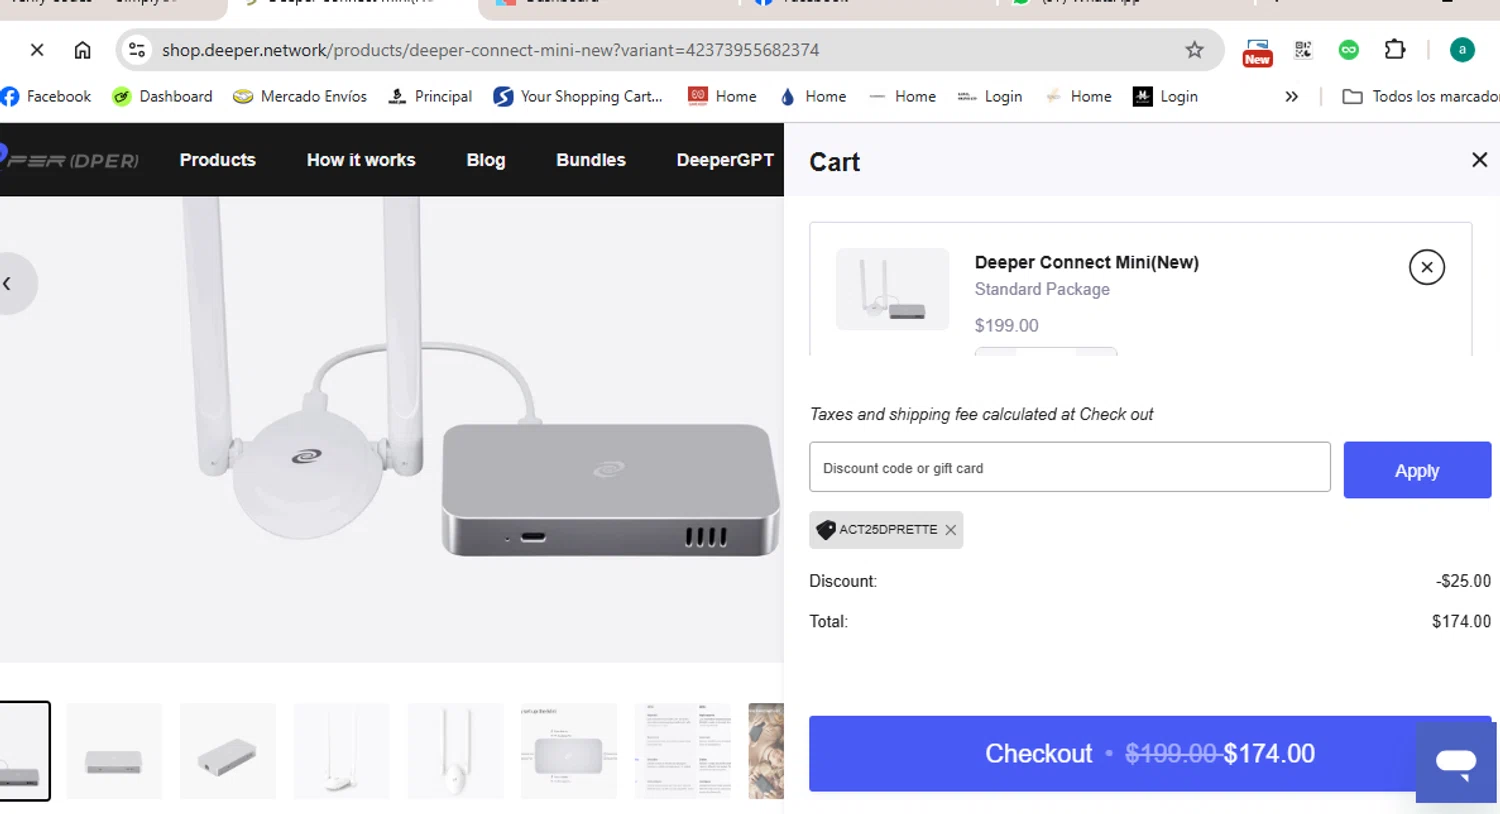The image size is (1500, 814).
Task: Open the Facebook bookmark
Action: point(46,96)
